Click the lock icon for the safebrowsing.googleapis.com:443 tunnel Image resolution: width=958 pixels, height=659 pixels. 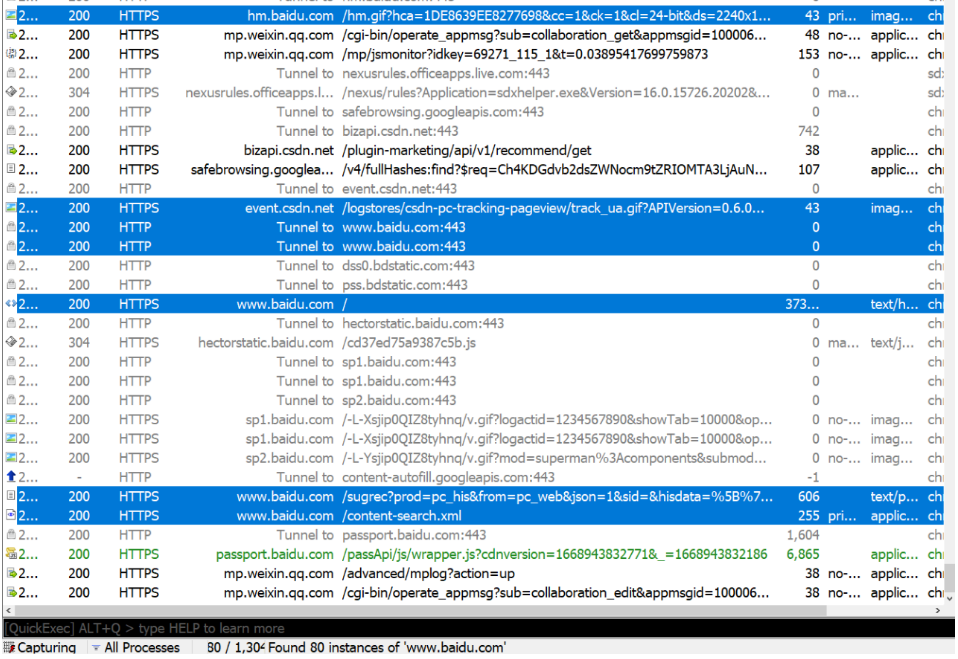[x=11, y=112]
